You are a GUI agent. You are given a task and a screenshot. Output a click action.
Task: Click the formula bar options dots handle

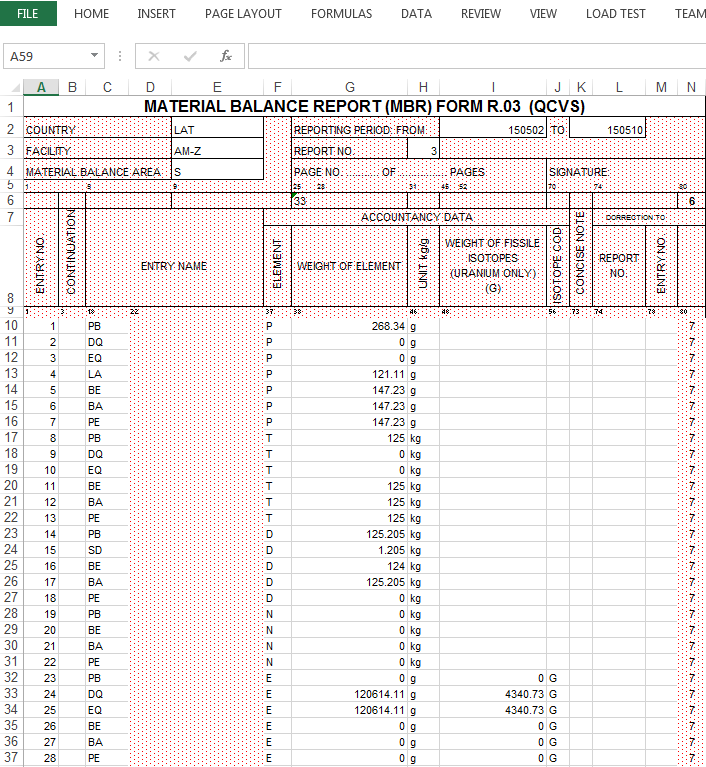pos(120,57)
